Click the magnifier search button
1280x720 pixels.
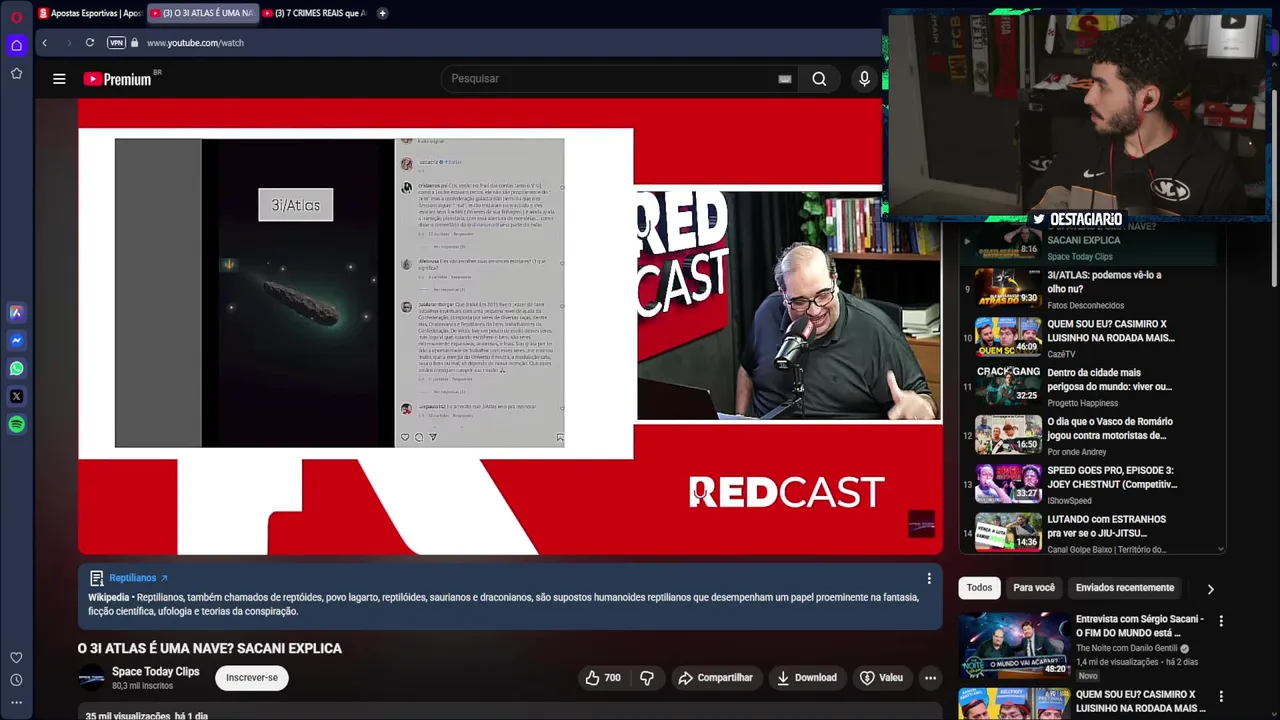point(819,79)
